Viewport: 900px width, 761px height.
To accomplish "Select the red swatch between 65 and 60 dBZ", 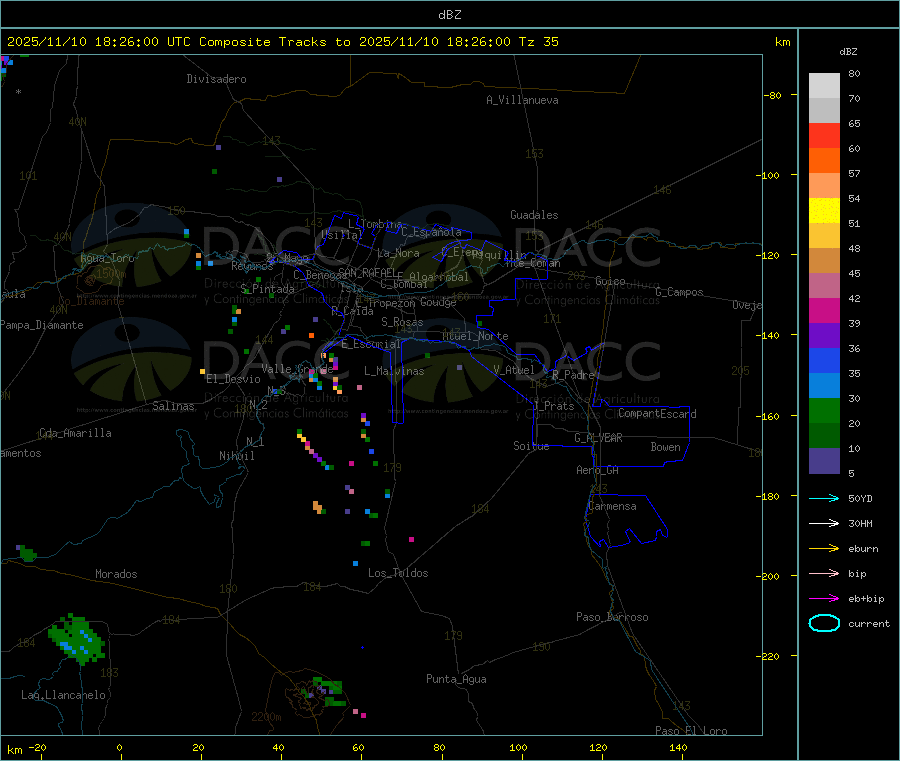I will (x=824, y=135).
